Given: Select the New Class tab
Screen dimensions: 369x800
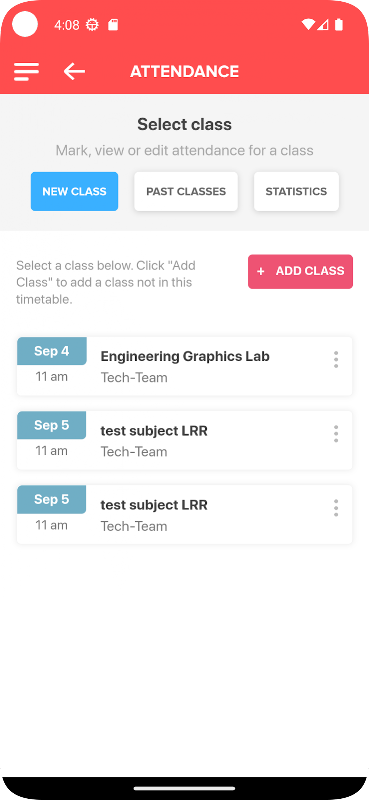Looking at the screenshot, I should coord(75,191).
